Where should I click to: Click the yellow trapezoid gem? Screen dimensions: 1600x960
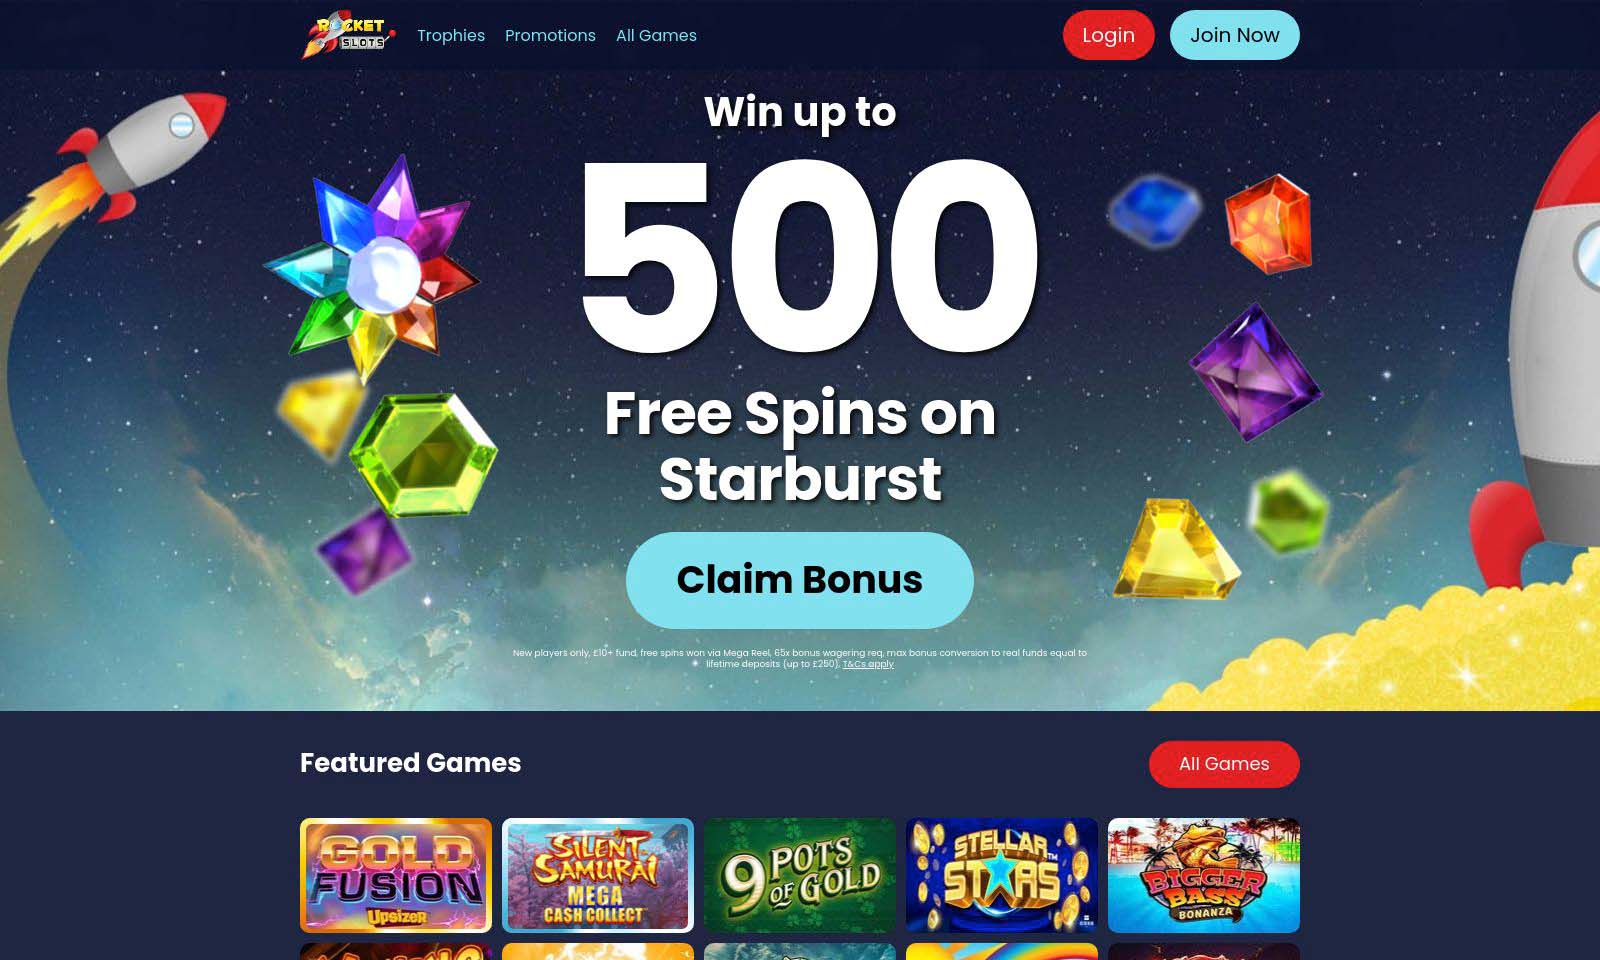[x=1176, y=549]
